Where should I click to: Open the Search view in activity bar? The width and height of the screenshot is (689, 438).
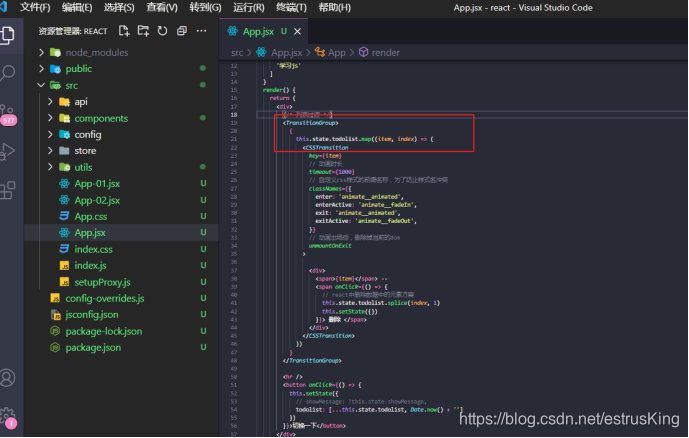click(7, 72)
